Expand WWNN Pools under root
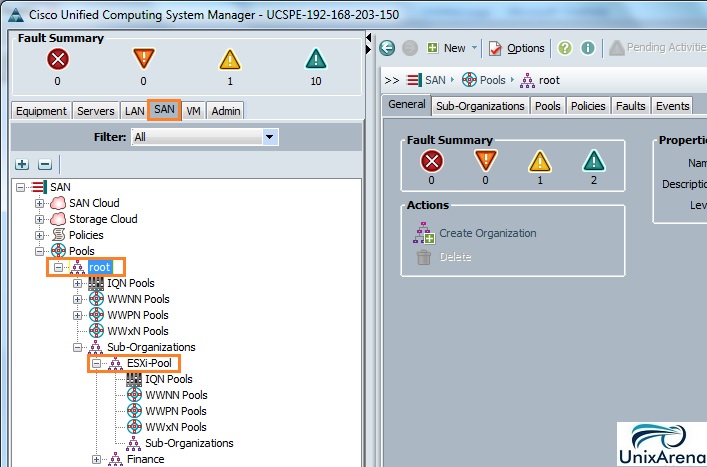Image resolution: width=707 pixels, height=467 pixels. pyautogui.click(x=78, y=299)
